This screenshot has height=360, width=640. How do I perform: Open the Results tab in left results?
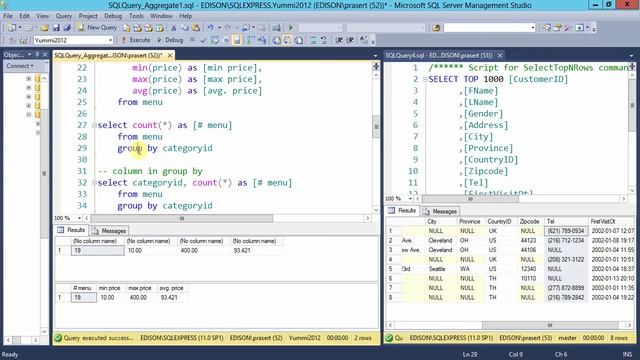(71, 230)
